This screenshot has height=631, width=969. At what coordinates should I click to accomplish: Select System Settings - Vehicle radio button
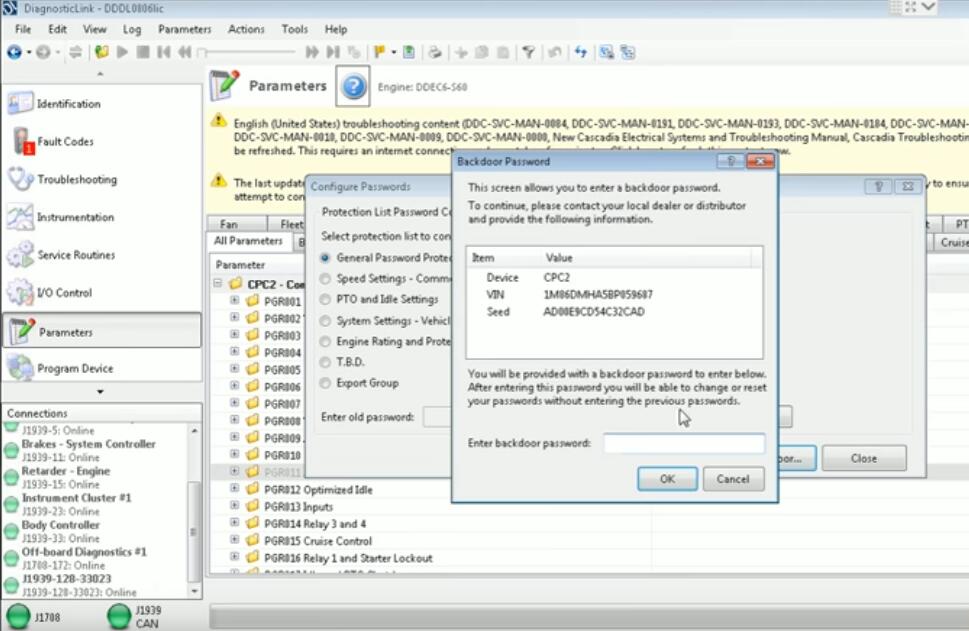325,321
